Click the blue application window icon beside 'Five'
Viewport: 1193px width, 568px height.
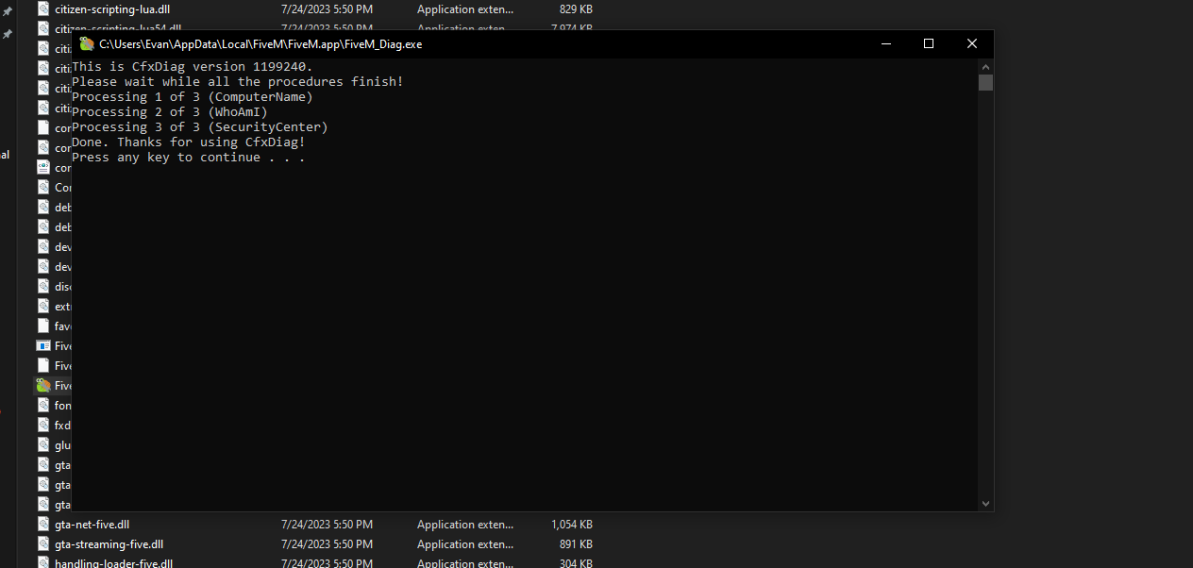(x=43, y=346)
